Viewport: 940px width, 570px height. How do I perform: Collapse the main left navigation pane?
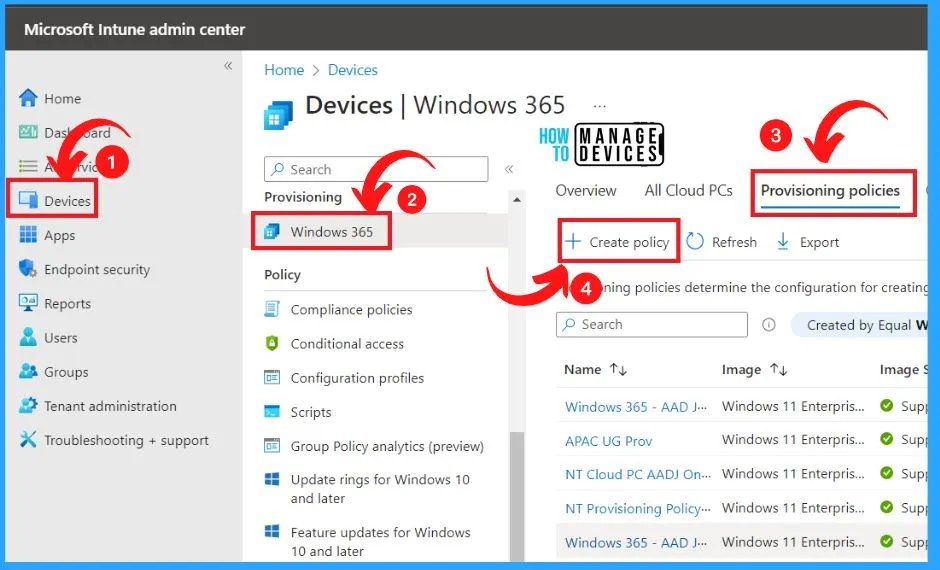point(228,66)
